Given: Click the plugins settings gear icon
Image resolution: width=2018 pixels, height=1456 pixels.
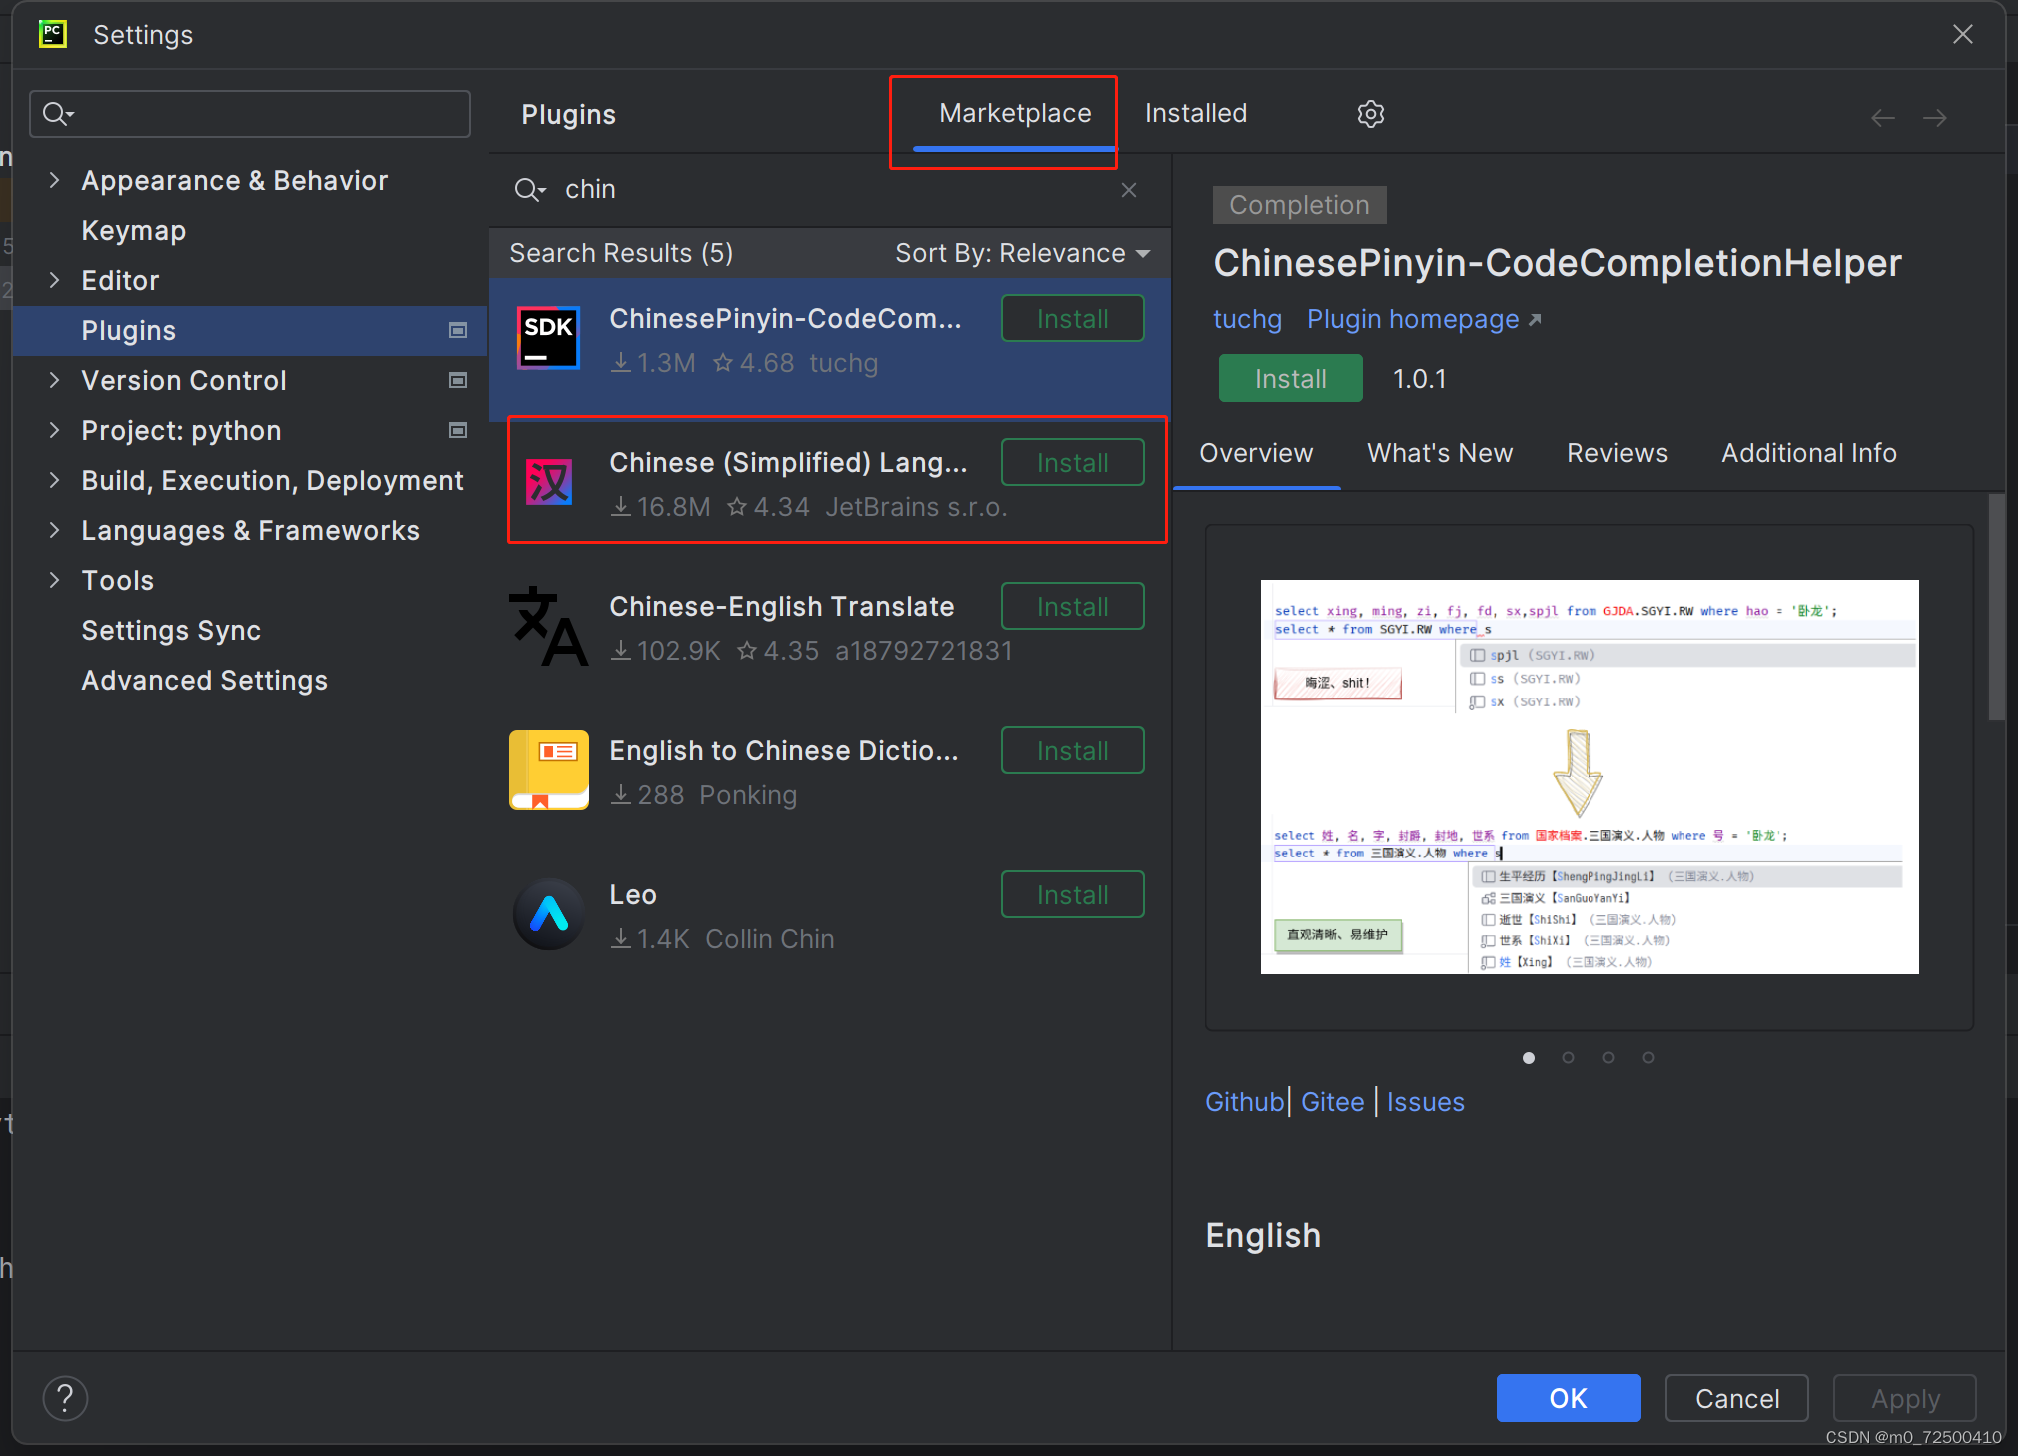Looking at the screenshot, I should (x=1370, y=114).
